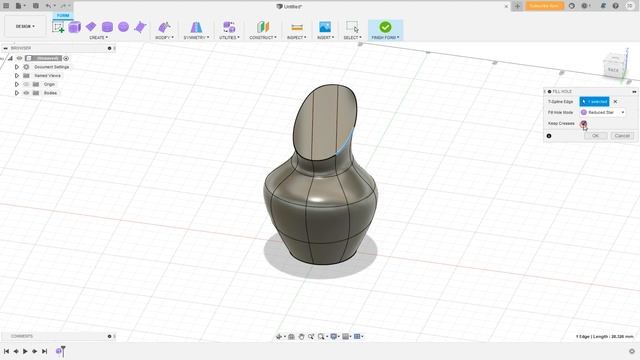640x360 pixels.
Task: Toggle Origin folder visibility eye
Action: point(26,84)
